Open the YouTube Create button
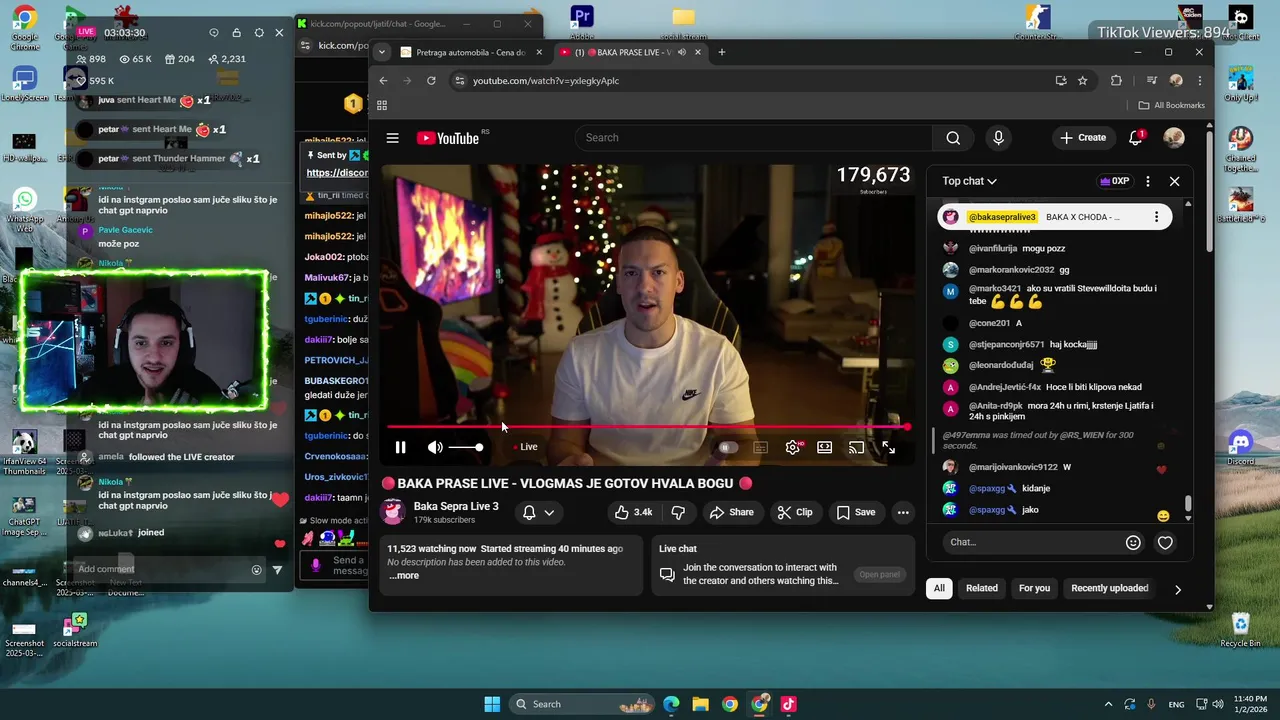 1083,138
